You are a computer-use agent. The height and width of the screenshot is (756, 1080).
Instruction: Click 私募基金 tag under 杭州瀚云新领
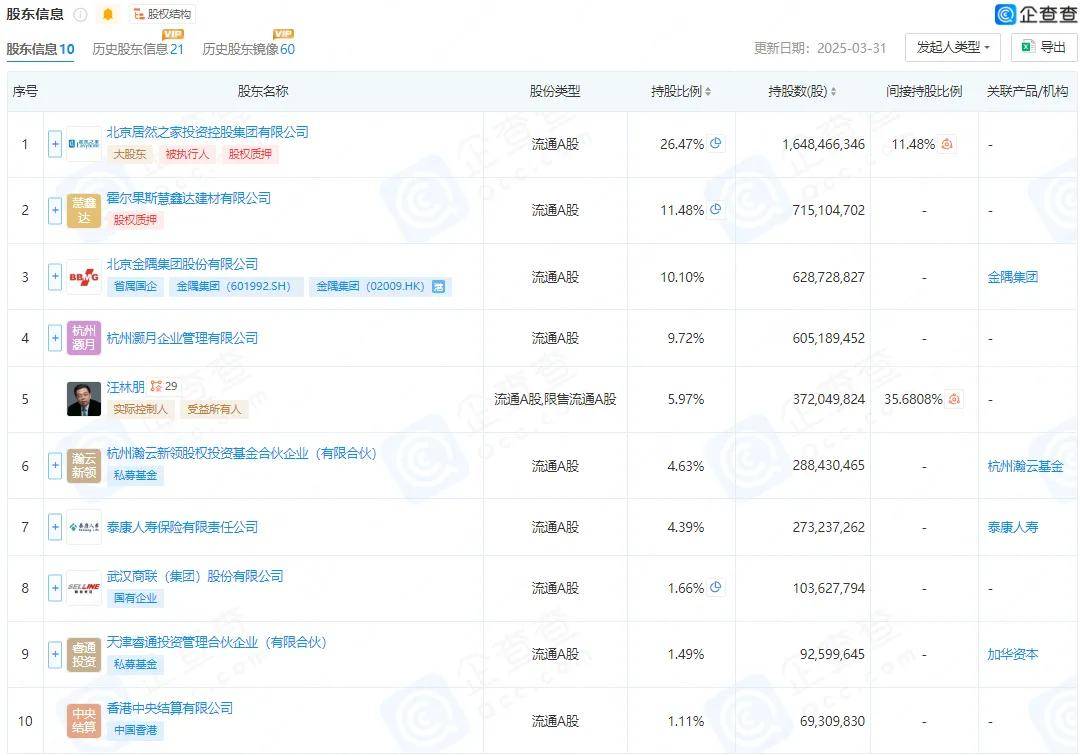135,476
